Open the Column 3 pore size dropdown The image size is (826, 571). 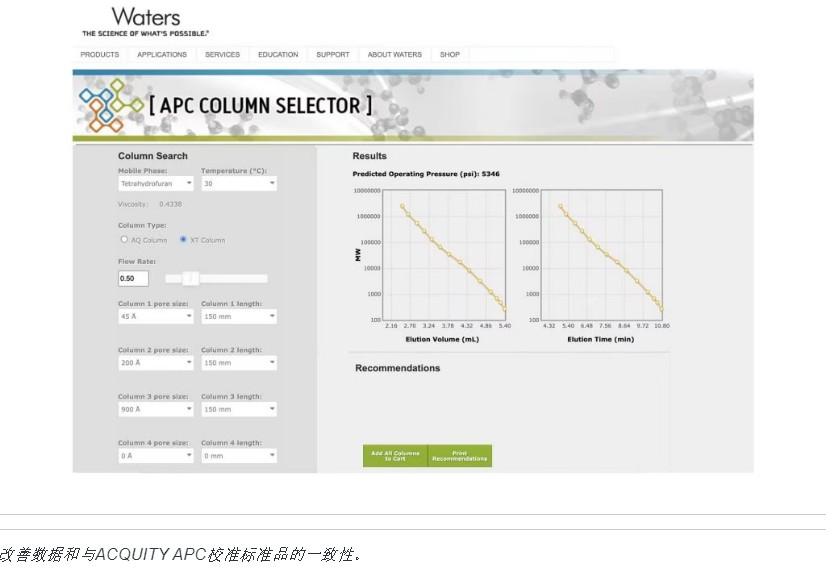click(x=155, y=409)
